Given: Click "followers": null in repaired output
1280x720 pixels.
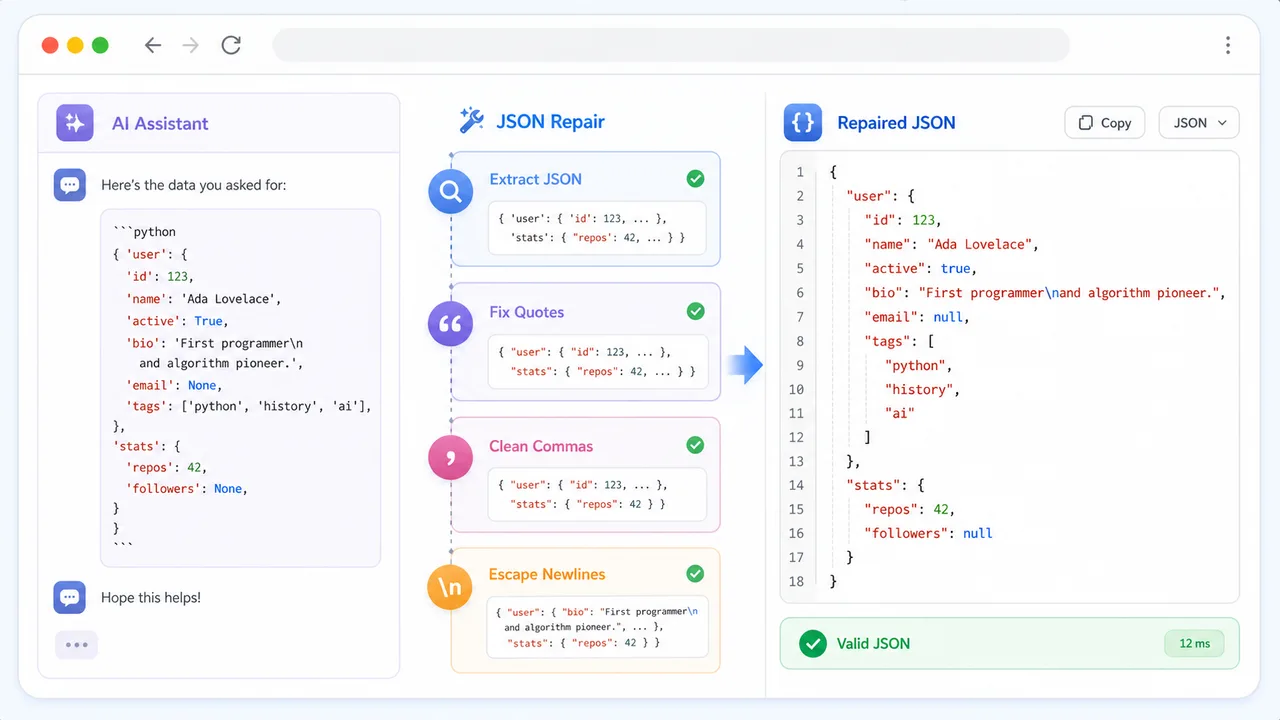Looking at the screenshot, I should [x=929, y=533].
